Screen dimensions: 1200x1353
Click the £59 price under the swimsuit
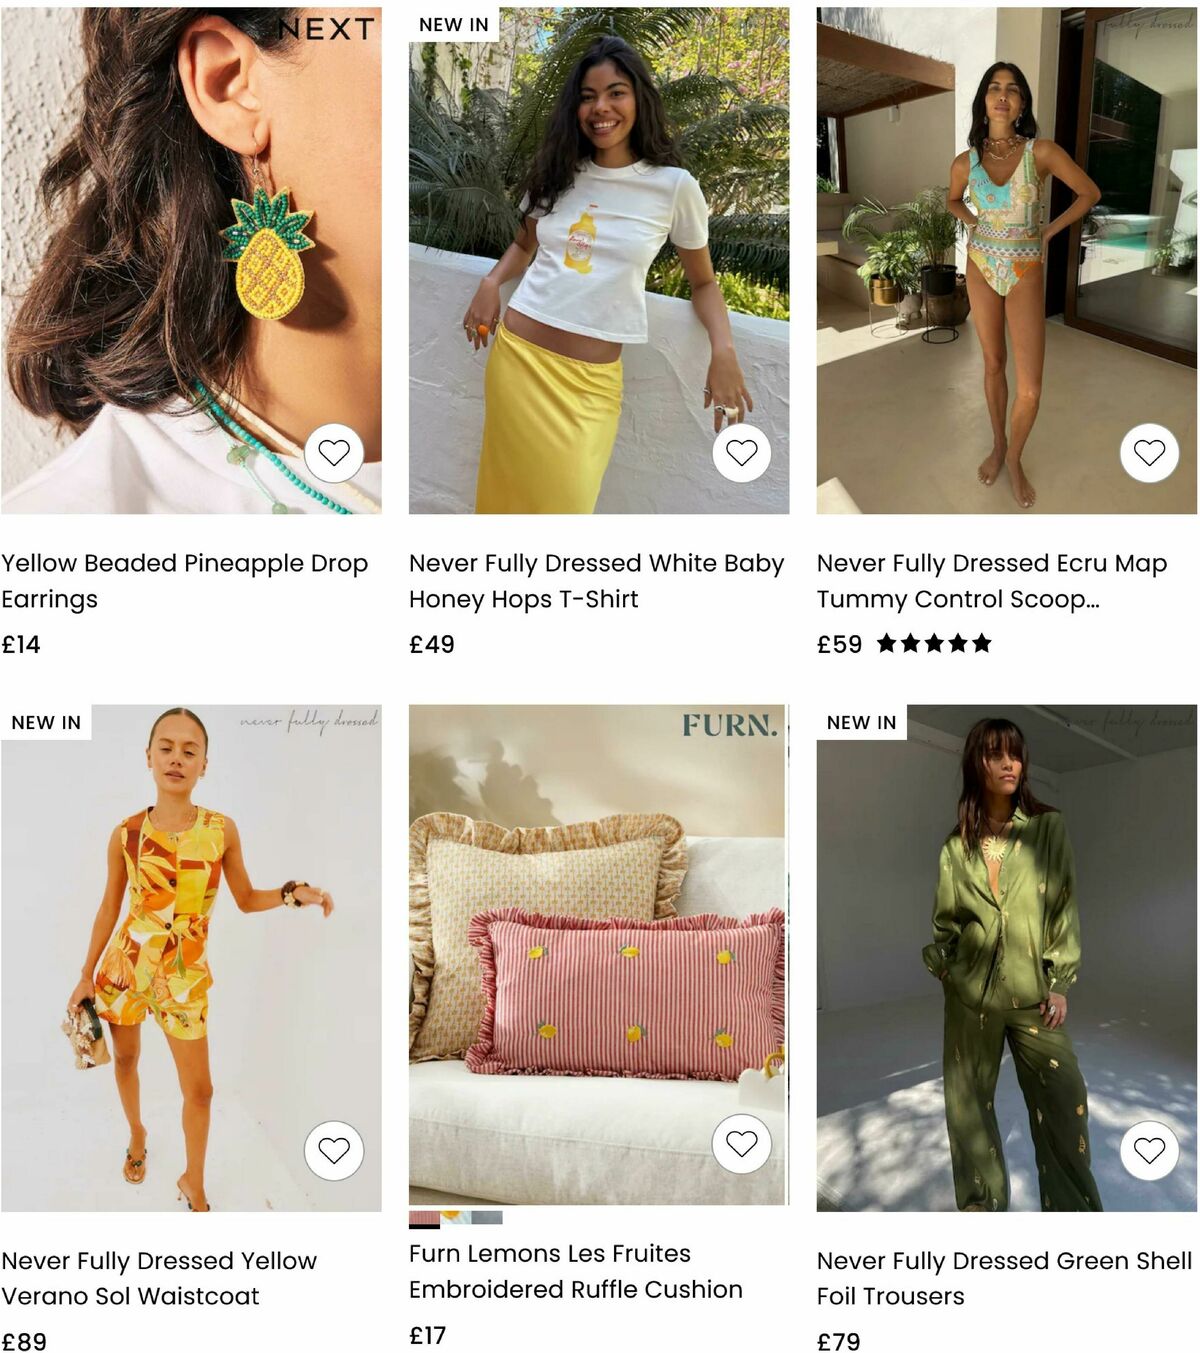click(836, 644)
